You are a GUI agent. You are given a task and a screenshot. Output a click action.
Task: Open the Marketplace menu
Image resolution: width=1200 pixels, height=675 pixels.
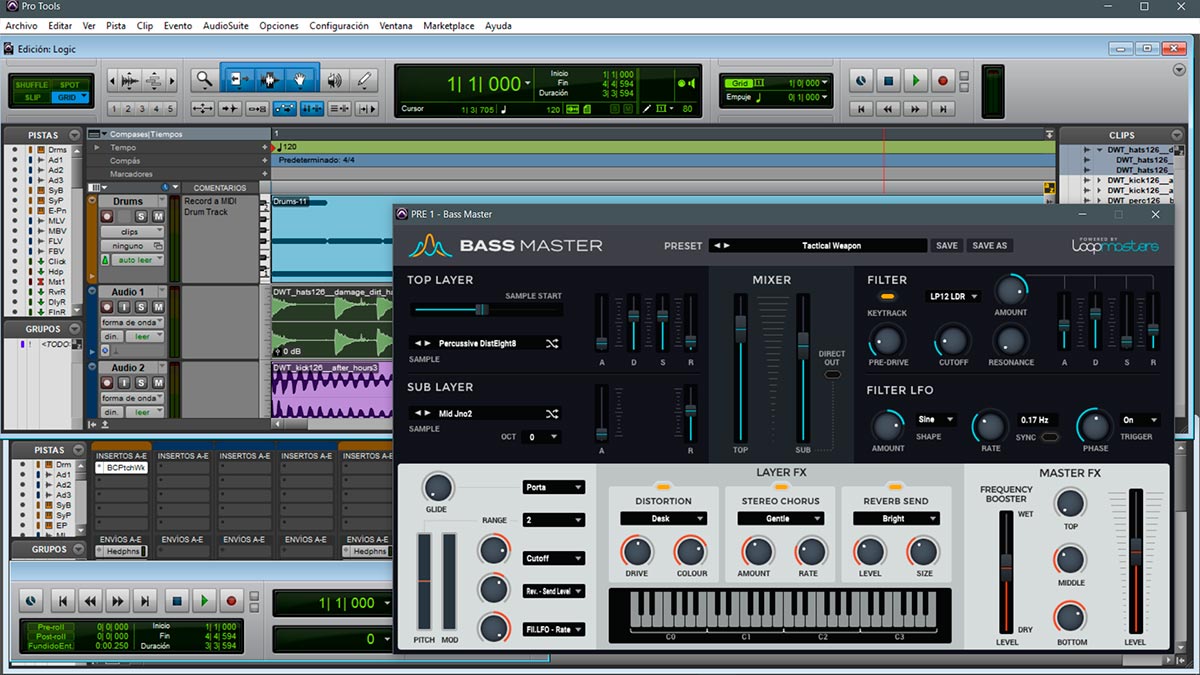(x=448, y=26)
